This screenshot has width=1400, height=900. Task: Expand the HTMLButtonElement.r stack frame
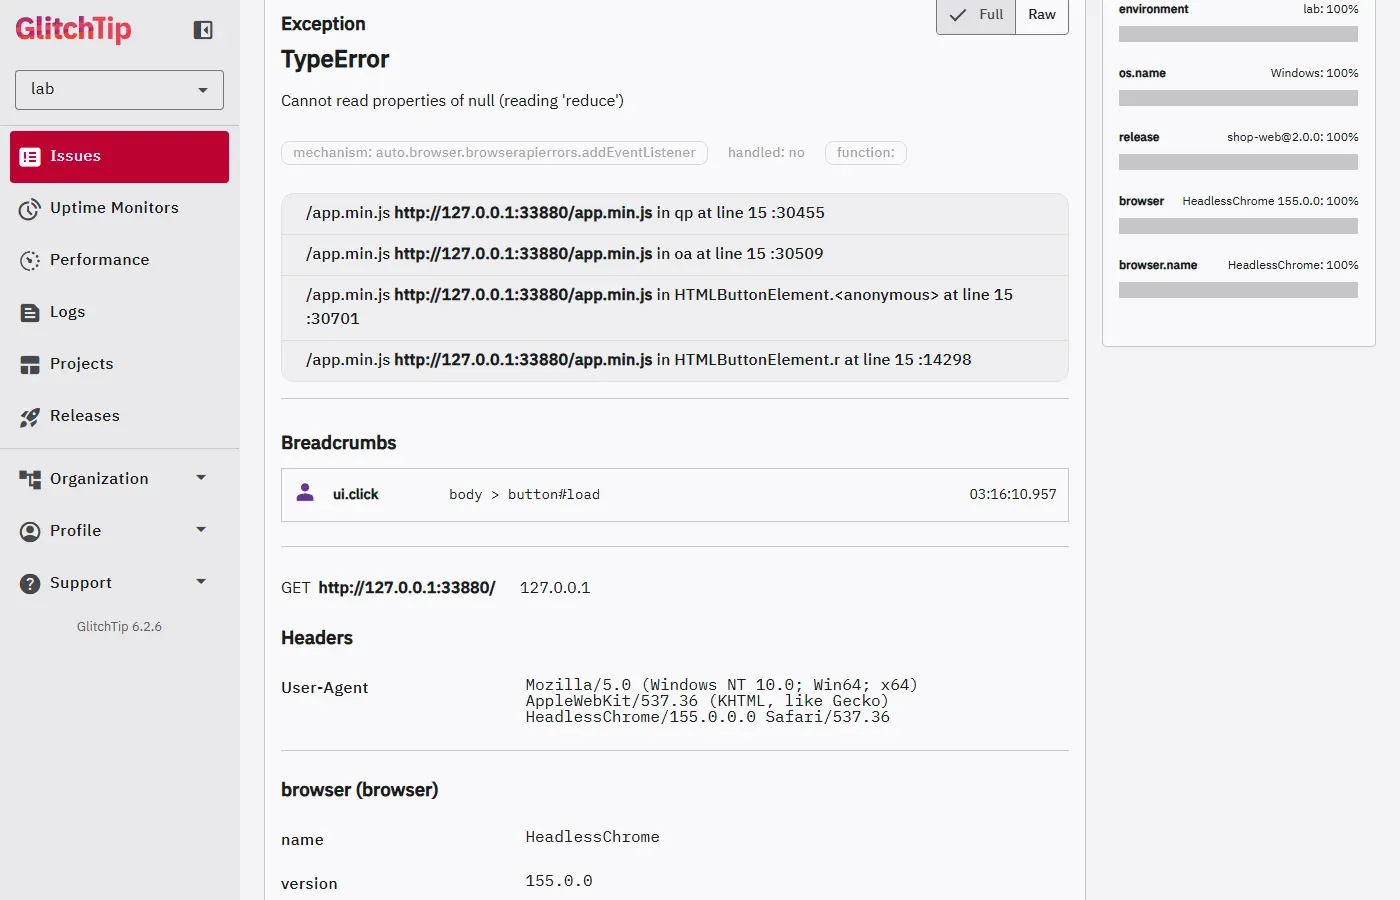675,360
